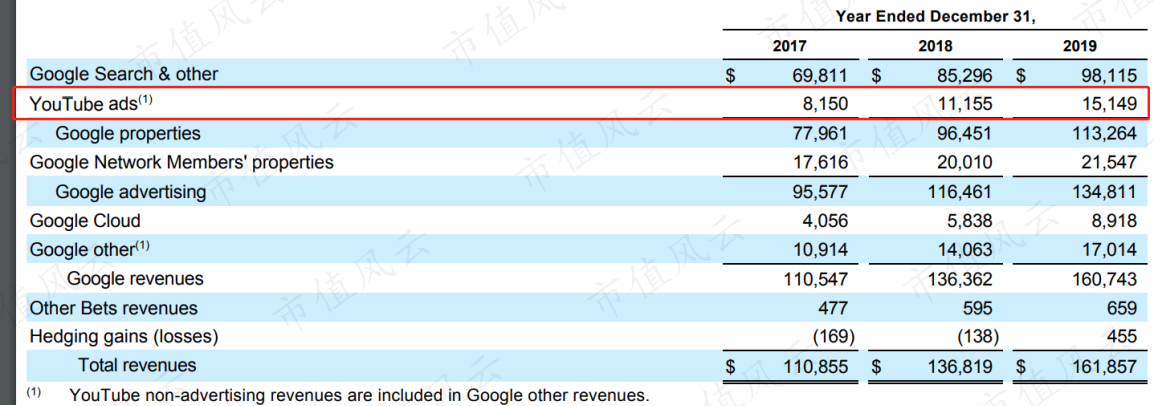Select Google Search 2017 value 69,811
Screen dimensions: 1154x406
[x=818, y=75]
